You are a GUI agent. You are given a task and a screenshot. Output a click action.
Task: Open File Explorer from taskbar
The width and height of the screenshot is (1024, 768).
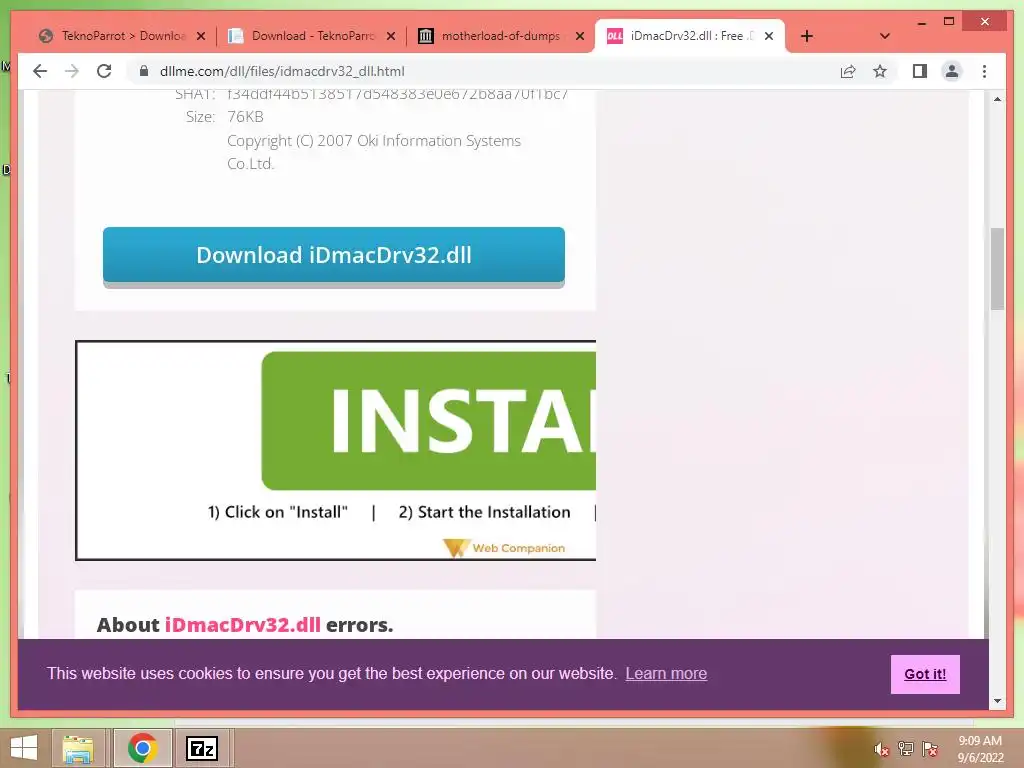(x=78, y=748)
